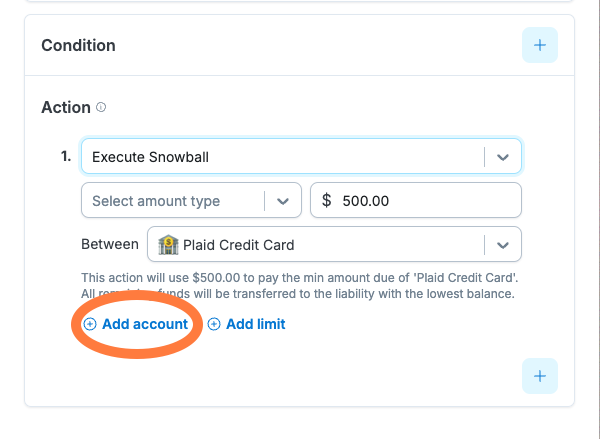
Task: Select the Plaid Credit Card account text
Action: pos(238,244)
